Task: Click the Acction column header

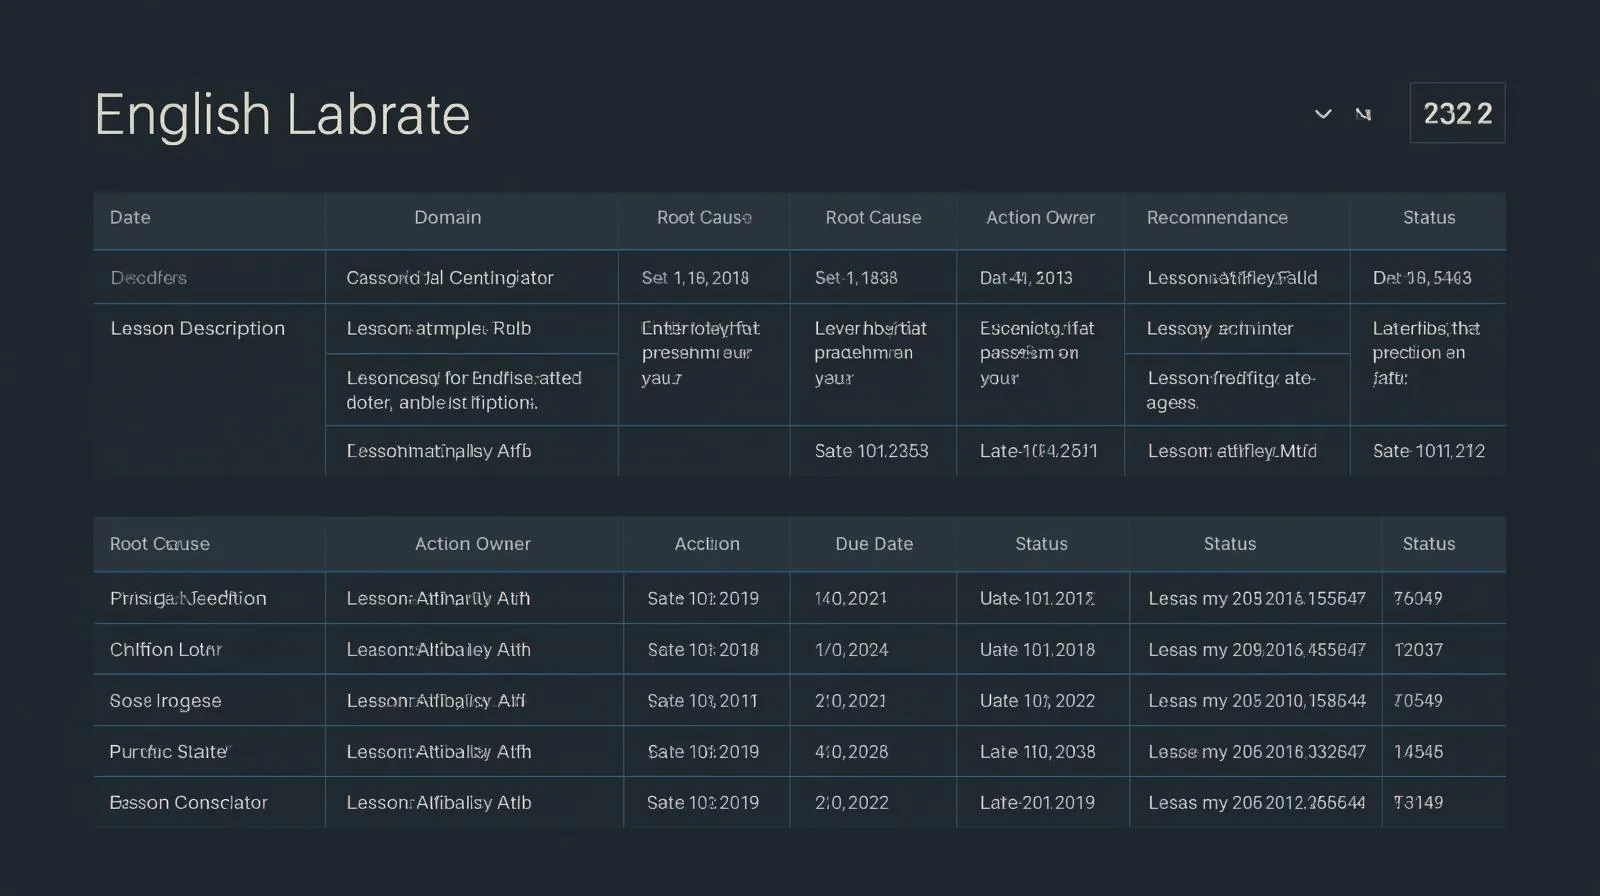Action: [x=707, y=544]
